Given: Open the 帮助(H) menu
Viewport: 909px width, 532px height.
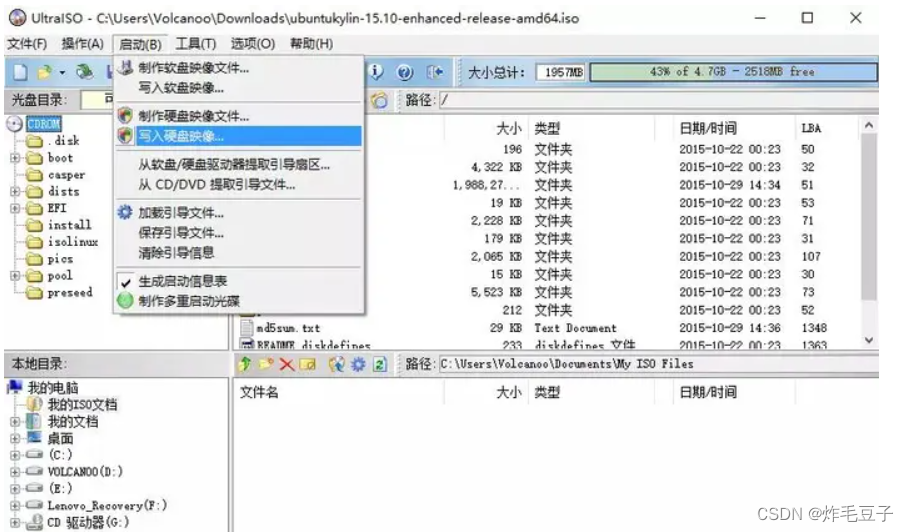Looking at the screenshot, I should pyautogui.click(x=311, y=44).
